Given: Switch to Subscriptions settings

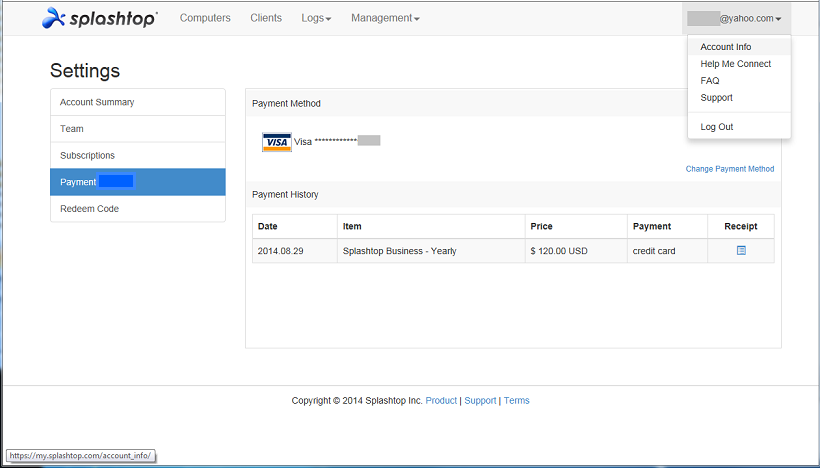Looking at the screenshot, I should (x=138, y=155).
